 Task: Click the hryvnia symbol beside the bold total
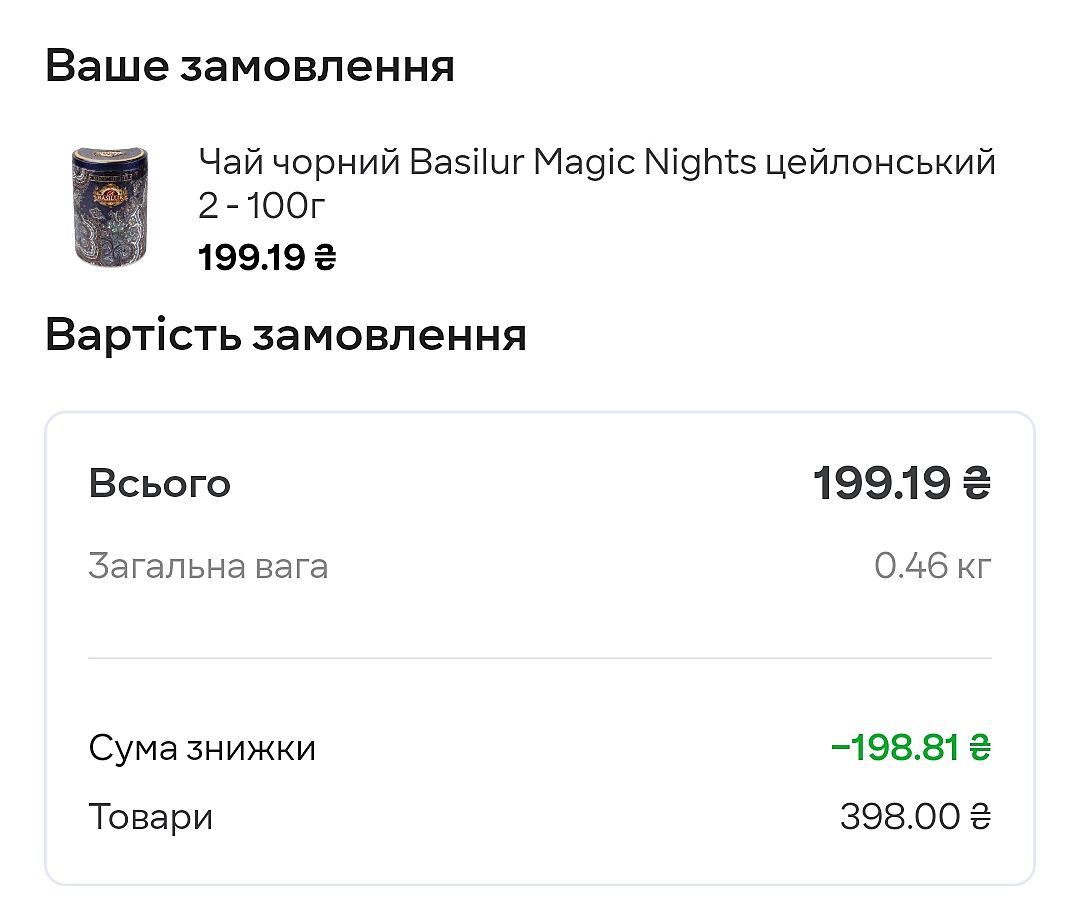(976, 485)
